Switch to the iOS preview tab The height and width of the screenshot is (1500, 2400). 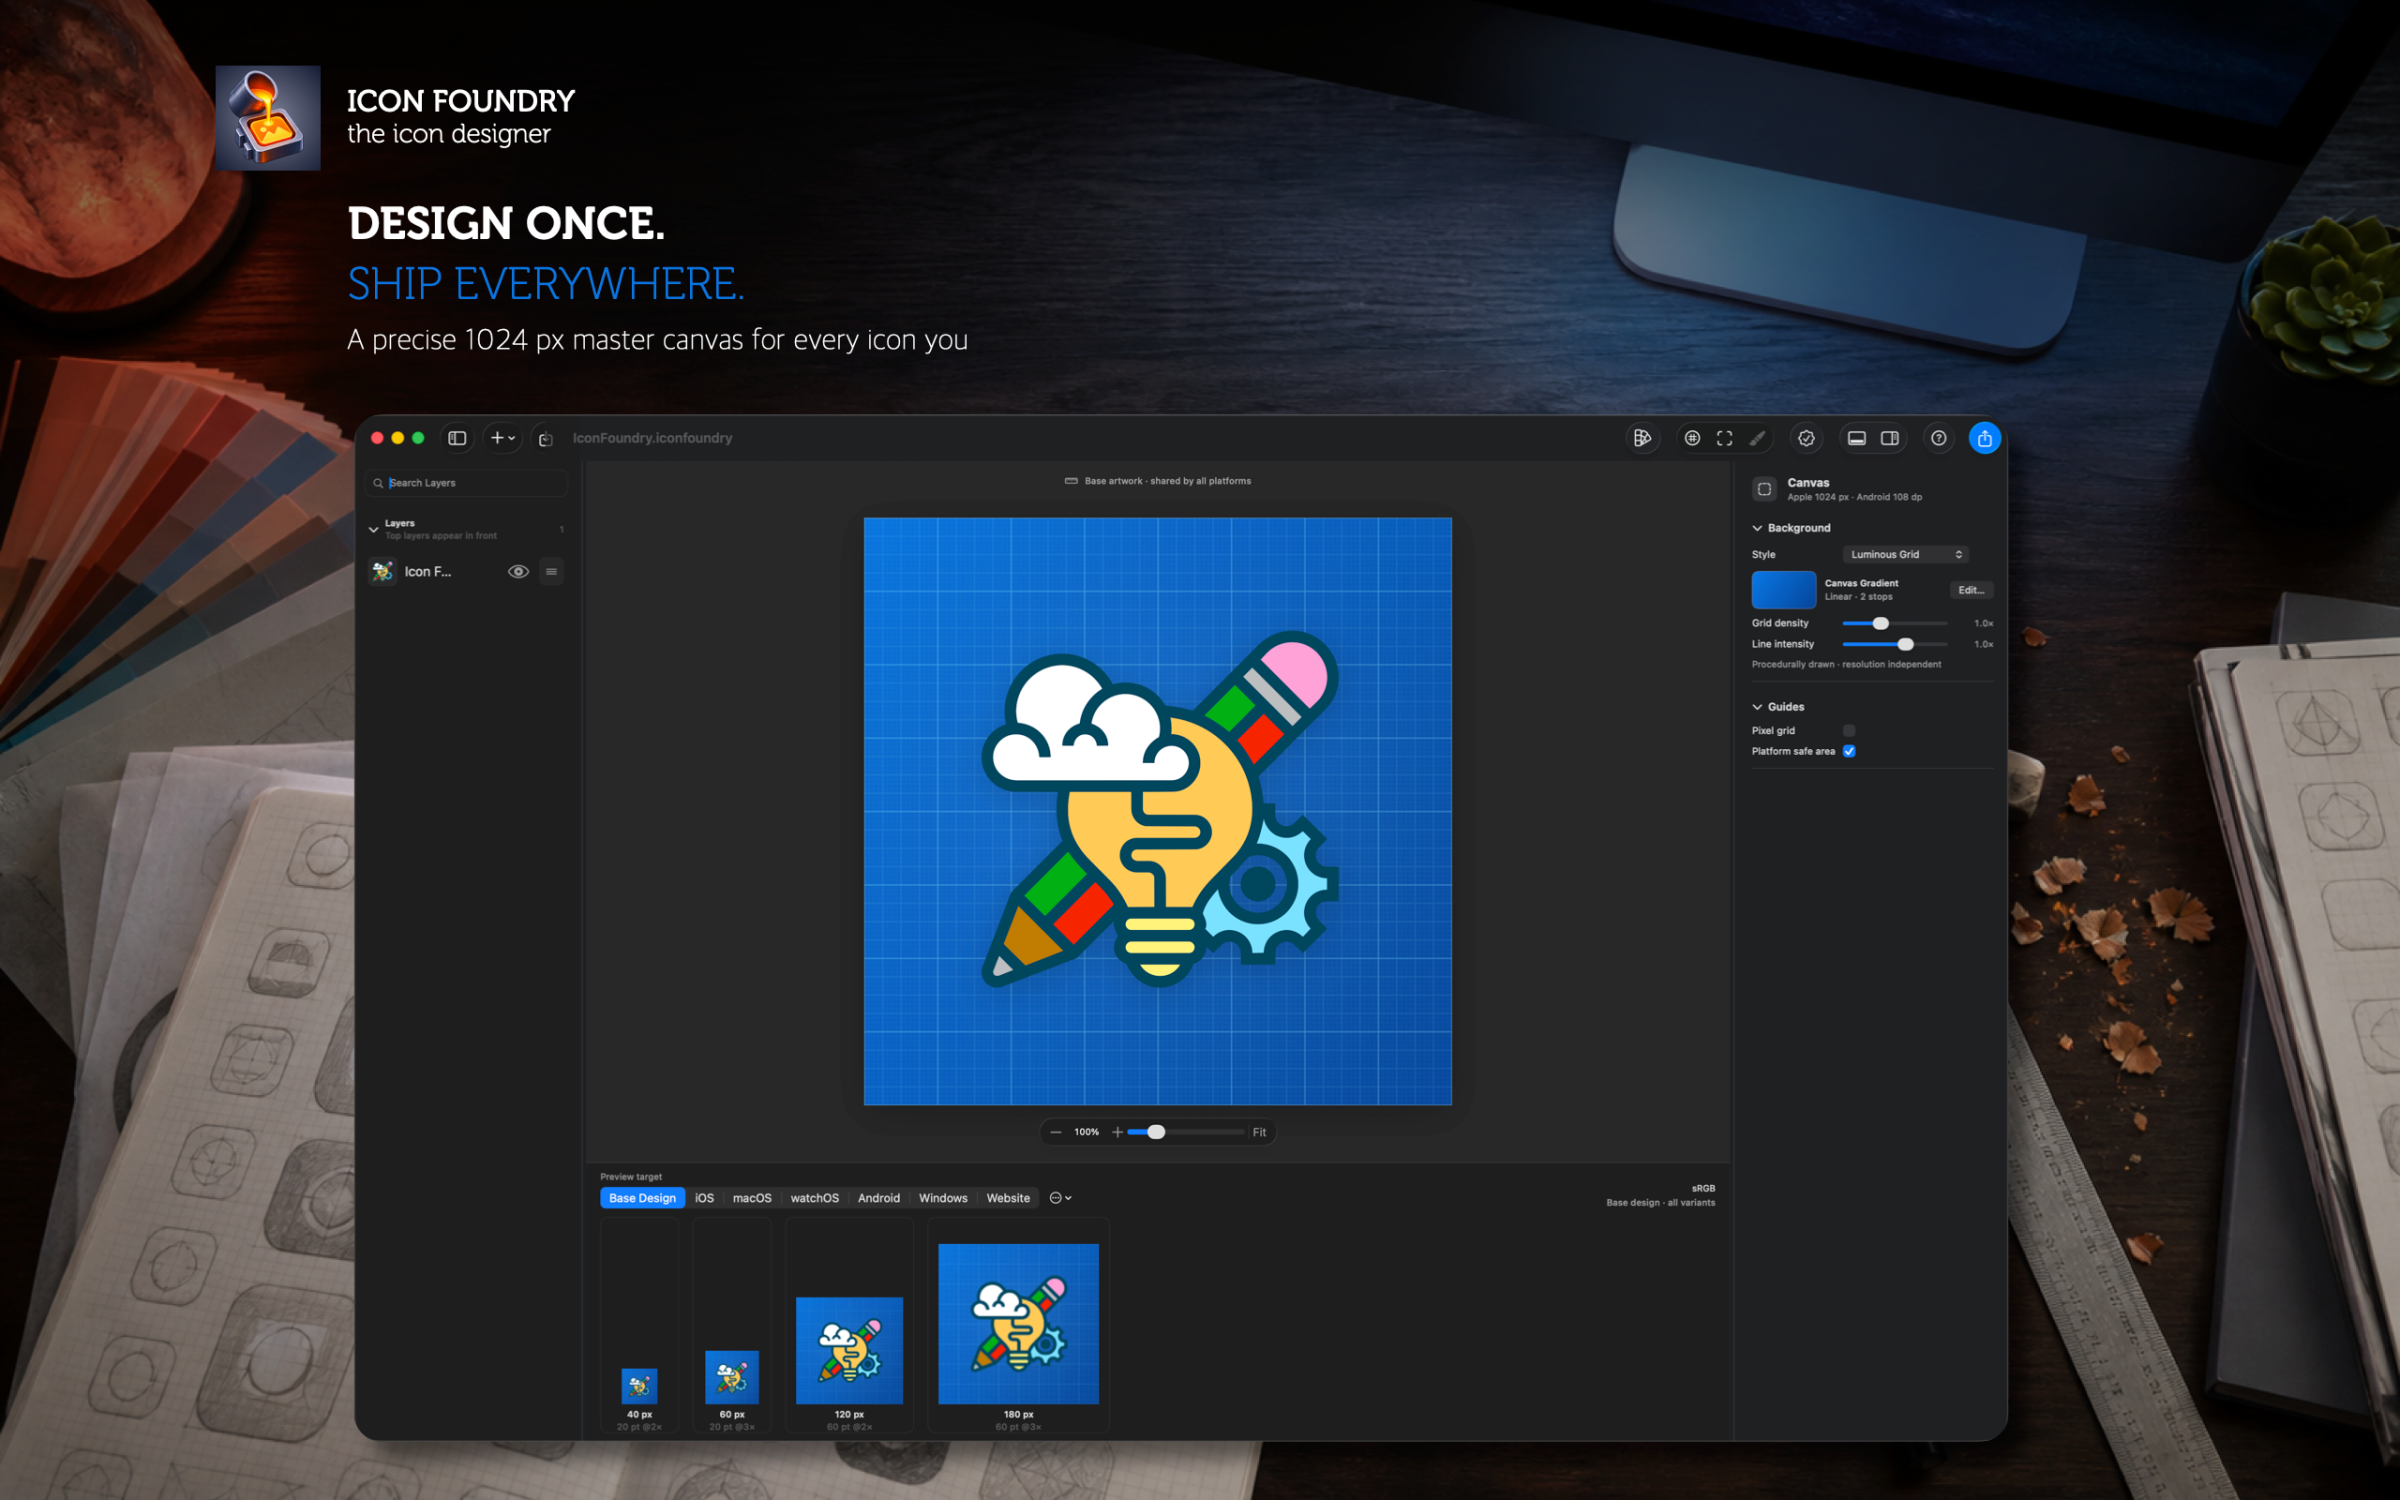[705, 1198]
